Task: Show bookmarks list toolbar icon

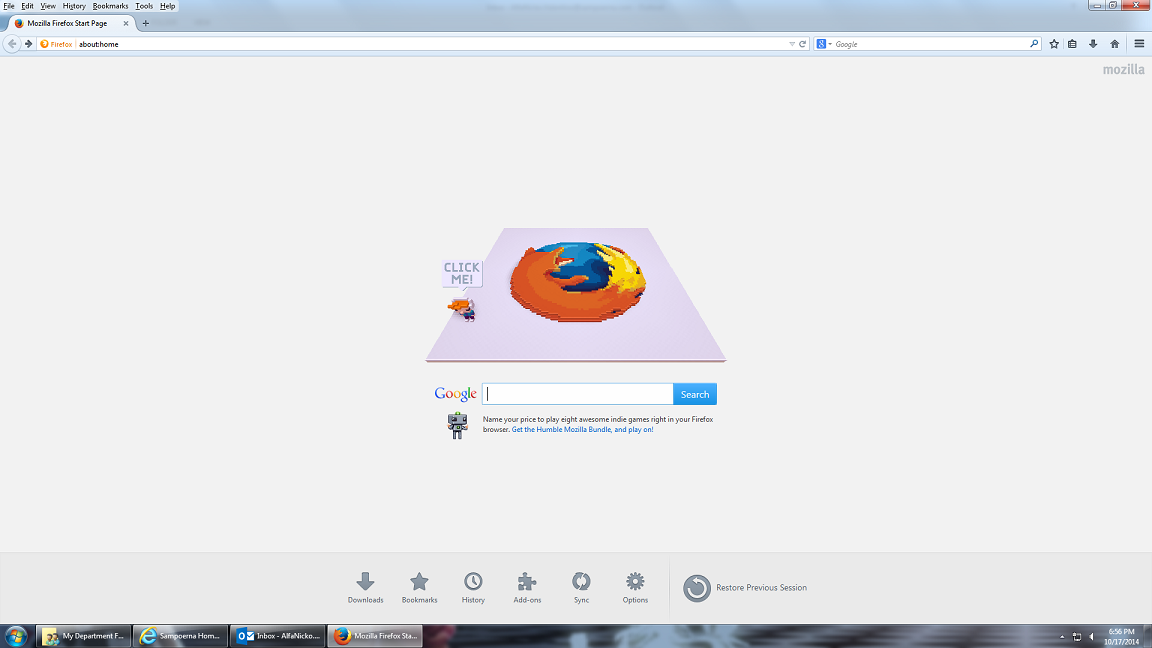Action: pyautogui.click(x=1073, y=44)
